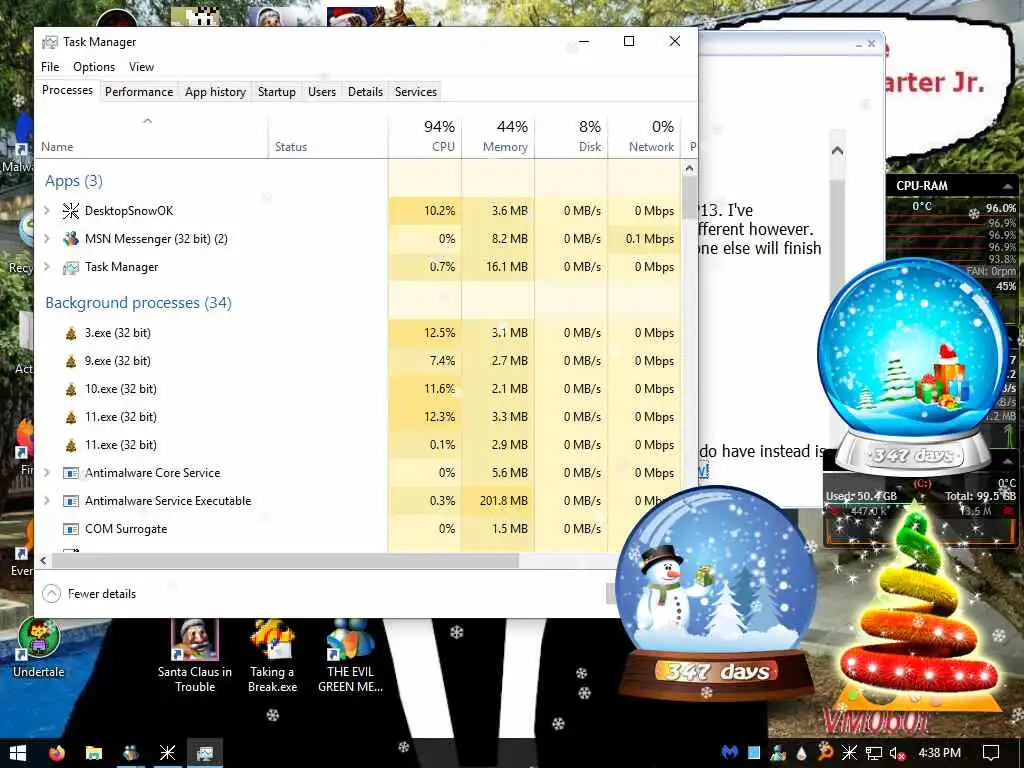
Task: Click DesktopSnowOK snowflake taskbar button
Action: (x=167, y=752)
